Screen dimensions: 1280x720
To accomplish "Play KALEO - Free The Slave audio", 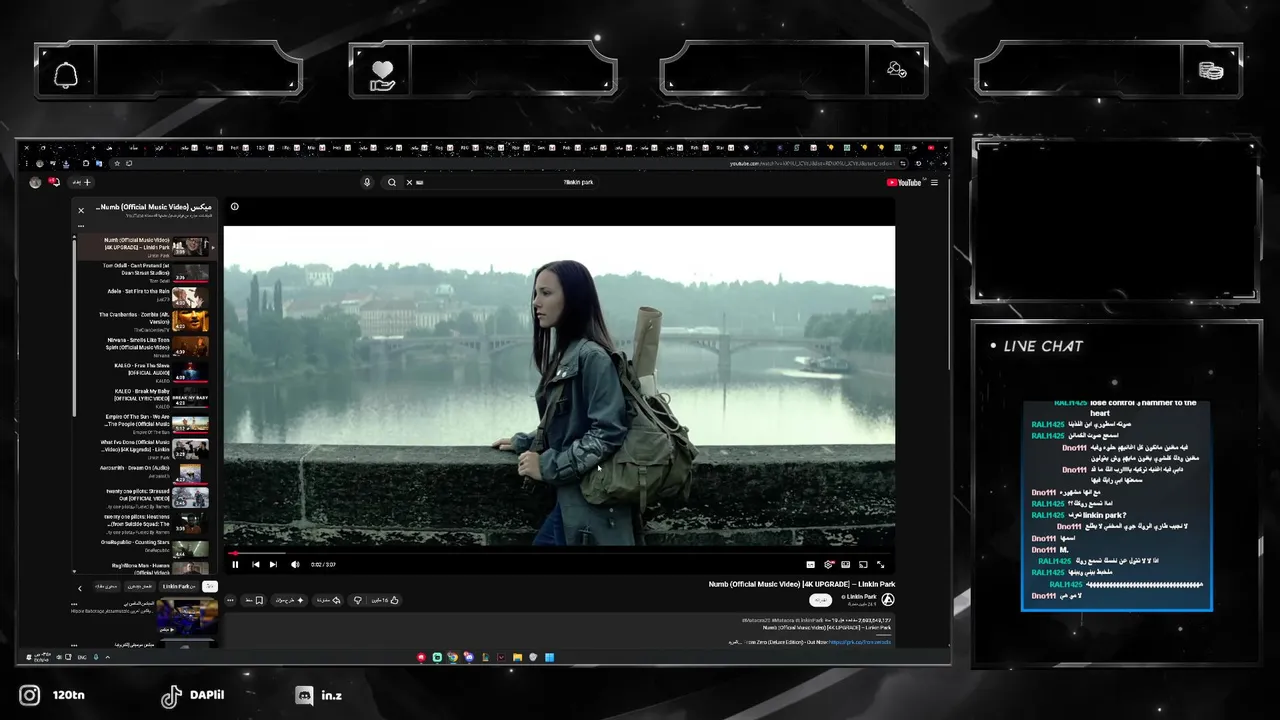I will click(146, 371).
